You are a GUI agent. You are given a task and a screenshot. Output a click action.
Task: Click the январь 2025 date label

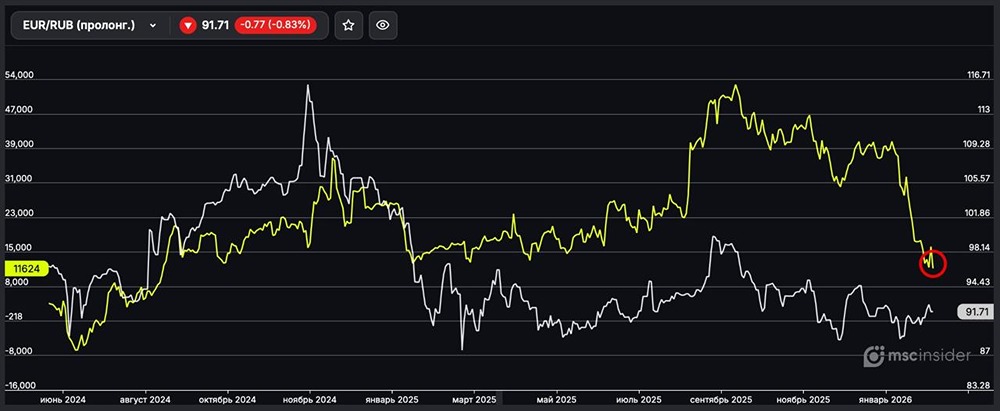click(392, 400)
